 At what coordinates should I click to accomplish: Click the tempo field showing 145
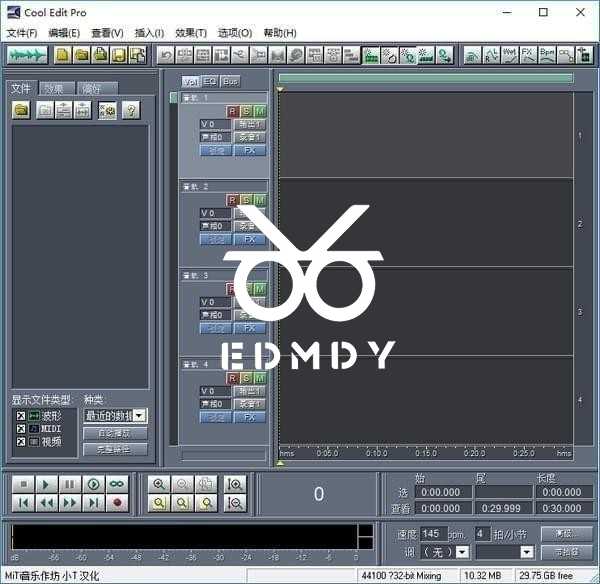pos(434,533)
